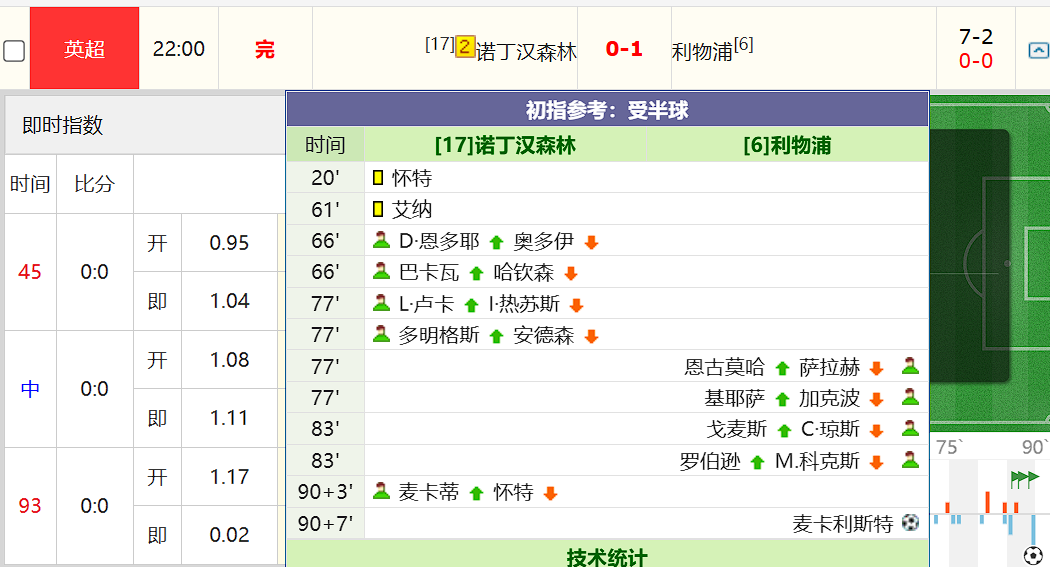
Task: Click the substitution icon beside D·恩多耶
Action: pos(381,241)
